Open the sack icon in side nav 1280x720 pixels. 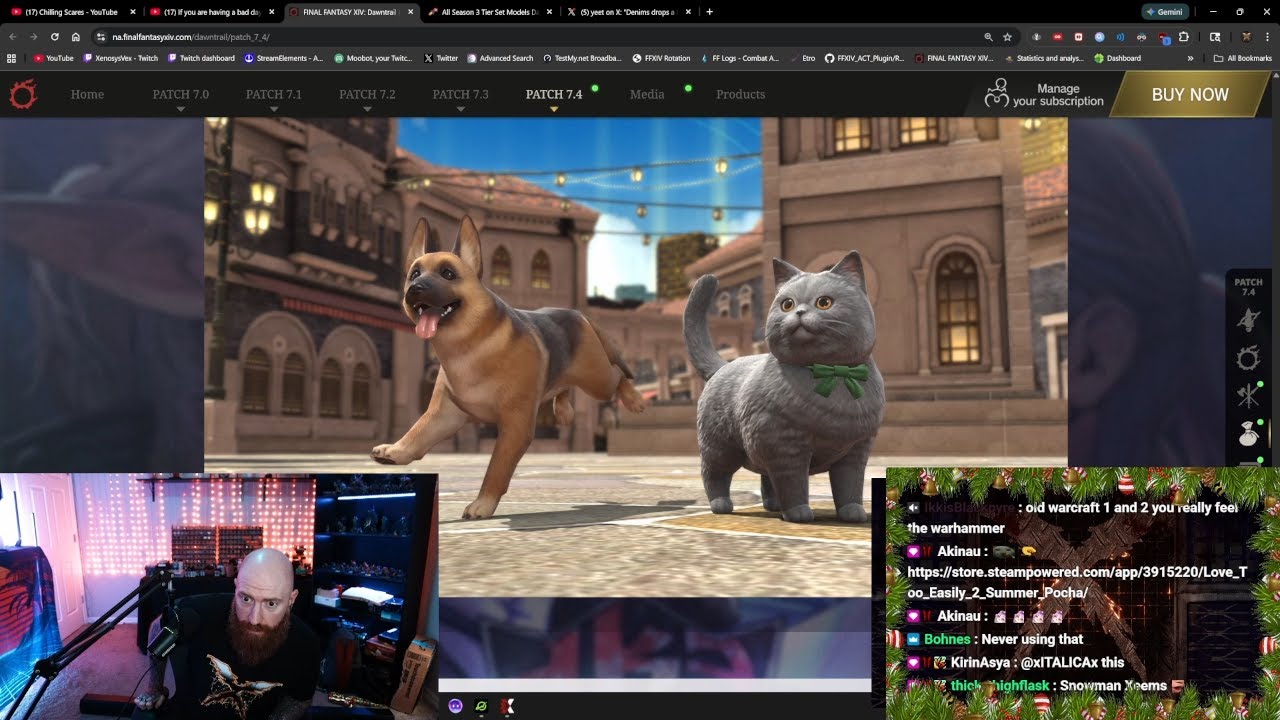(x=1248, y=434)
